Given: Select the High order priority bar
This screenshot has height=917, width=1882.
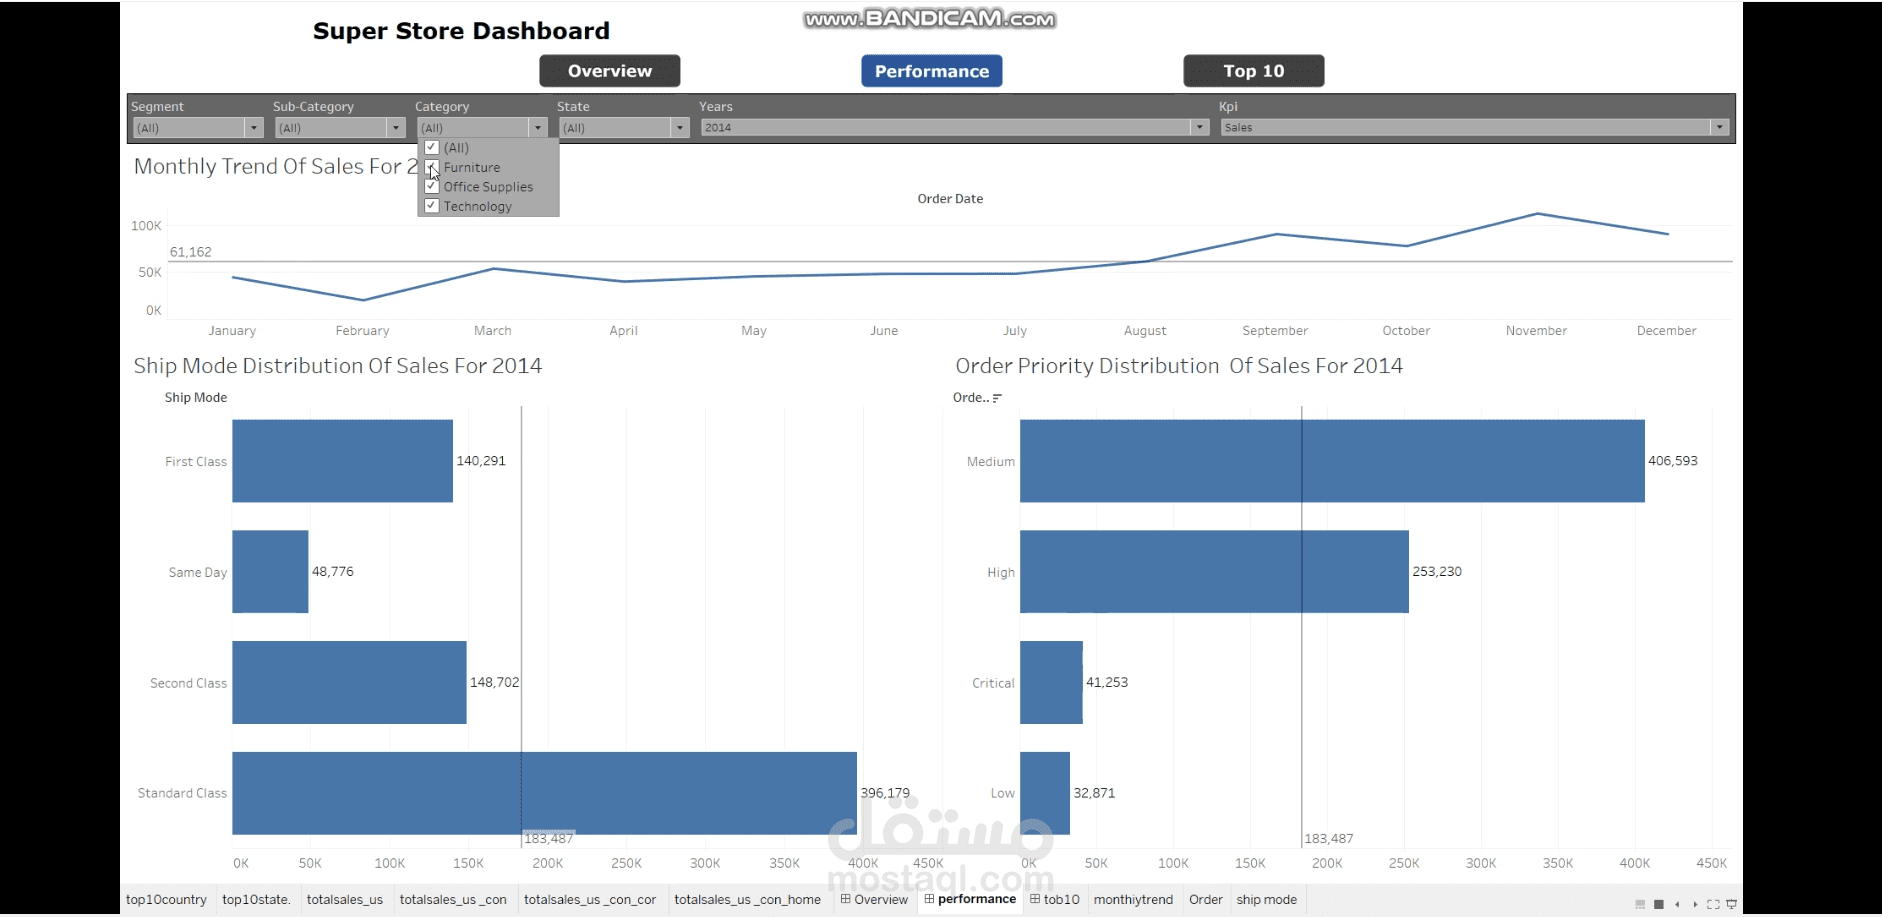Looking at the screenshot, I should [1214, 572].
